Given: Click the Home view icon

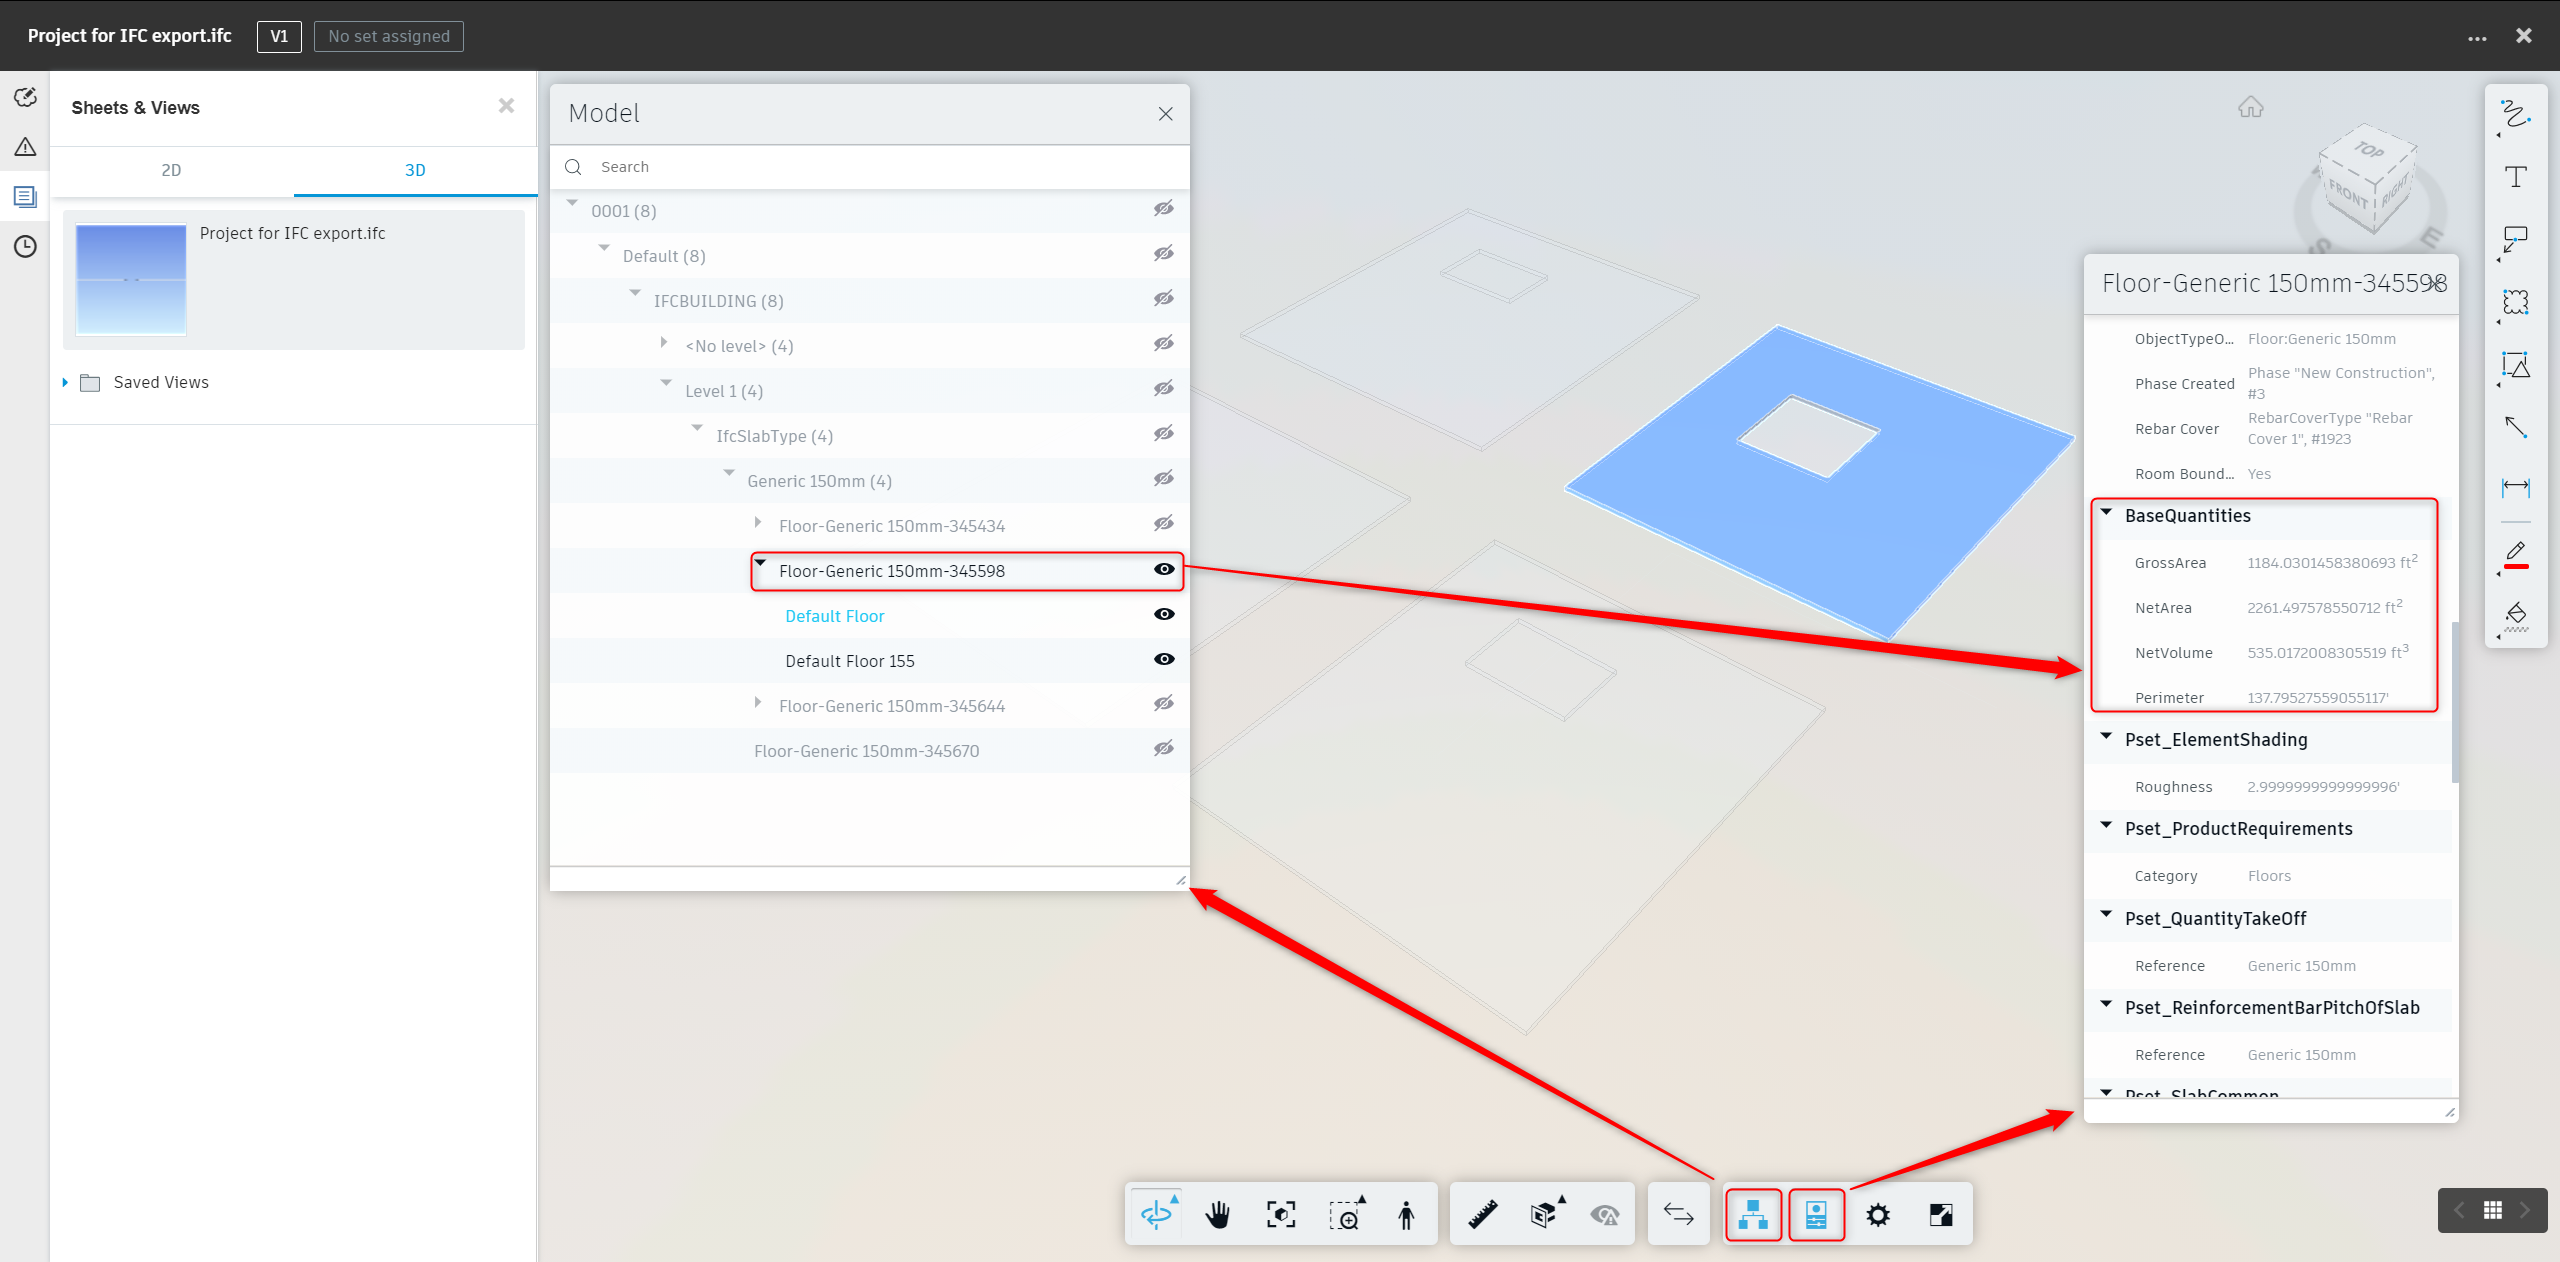Looking at the screenshot, I should [2250, 107].
